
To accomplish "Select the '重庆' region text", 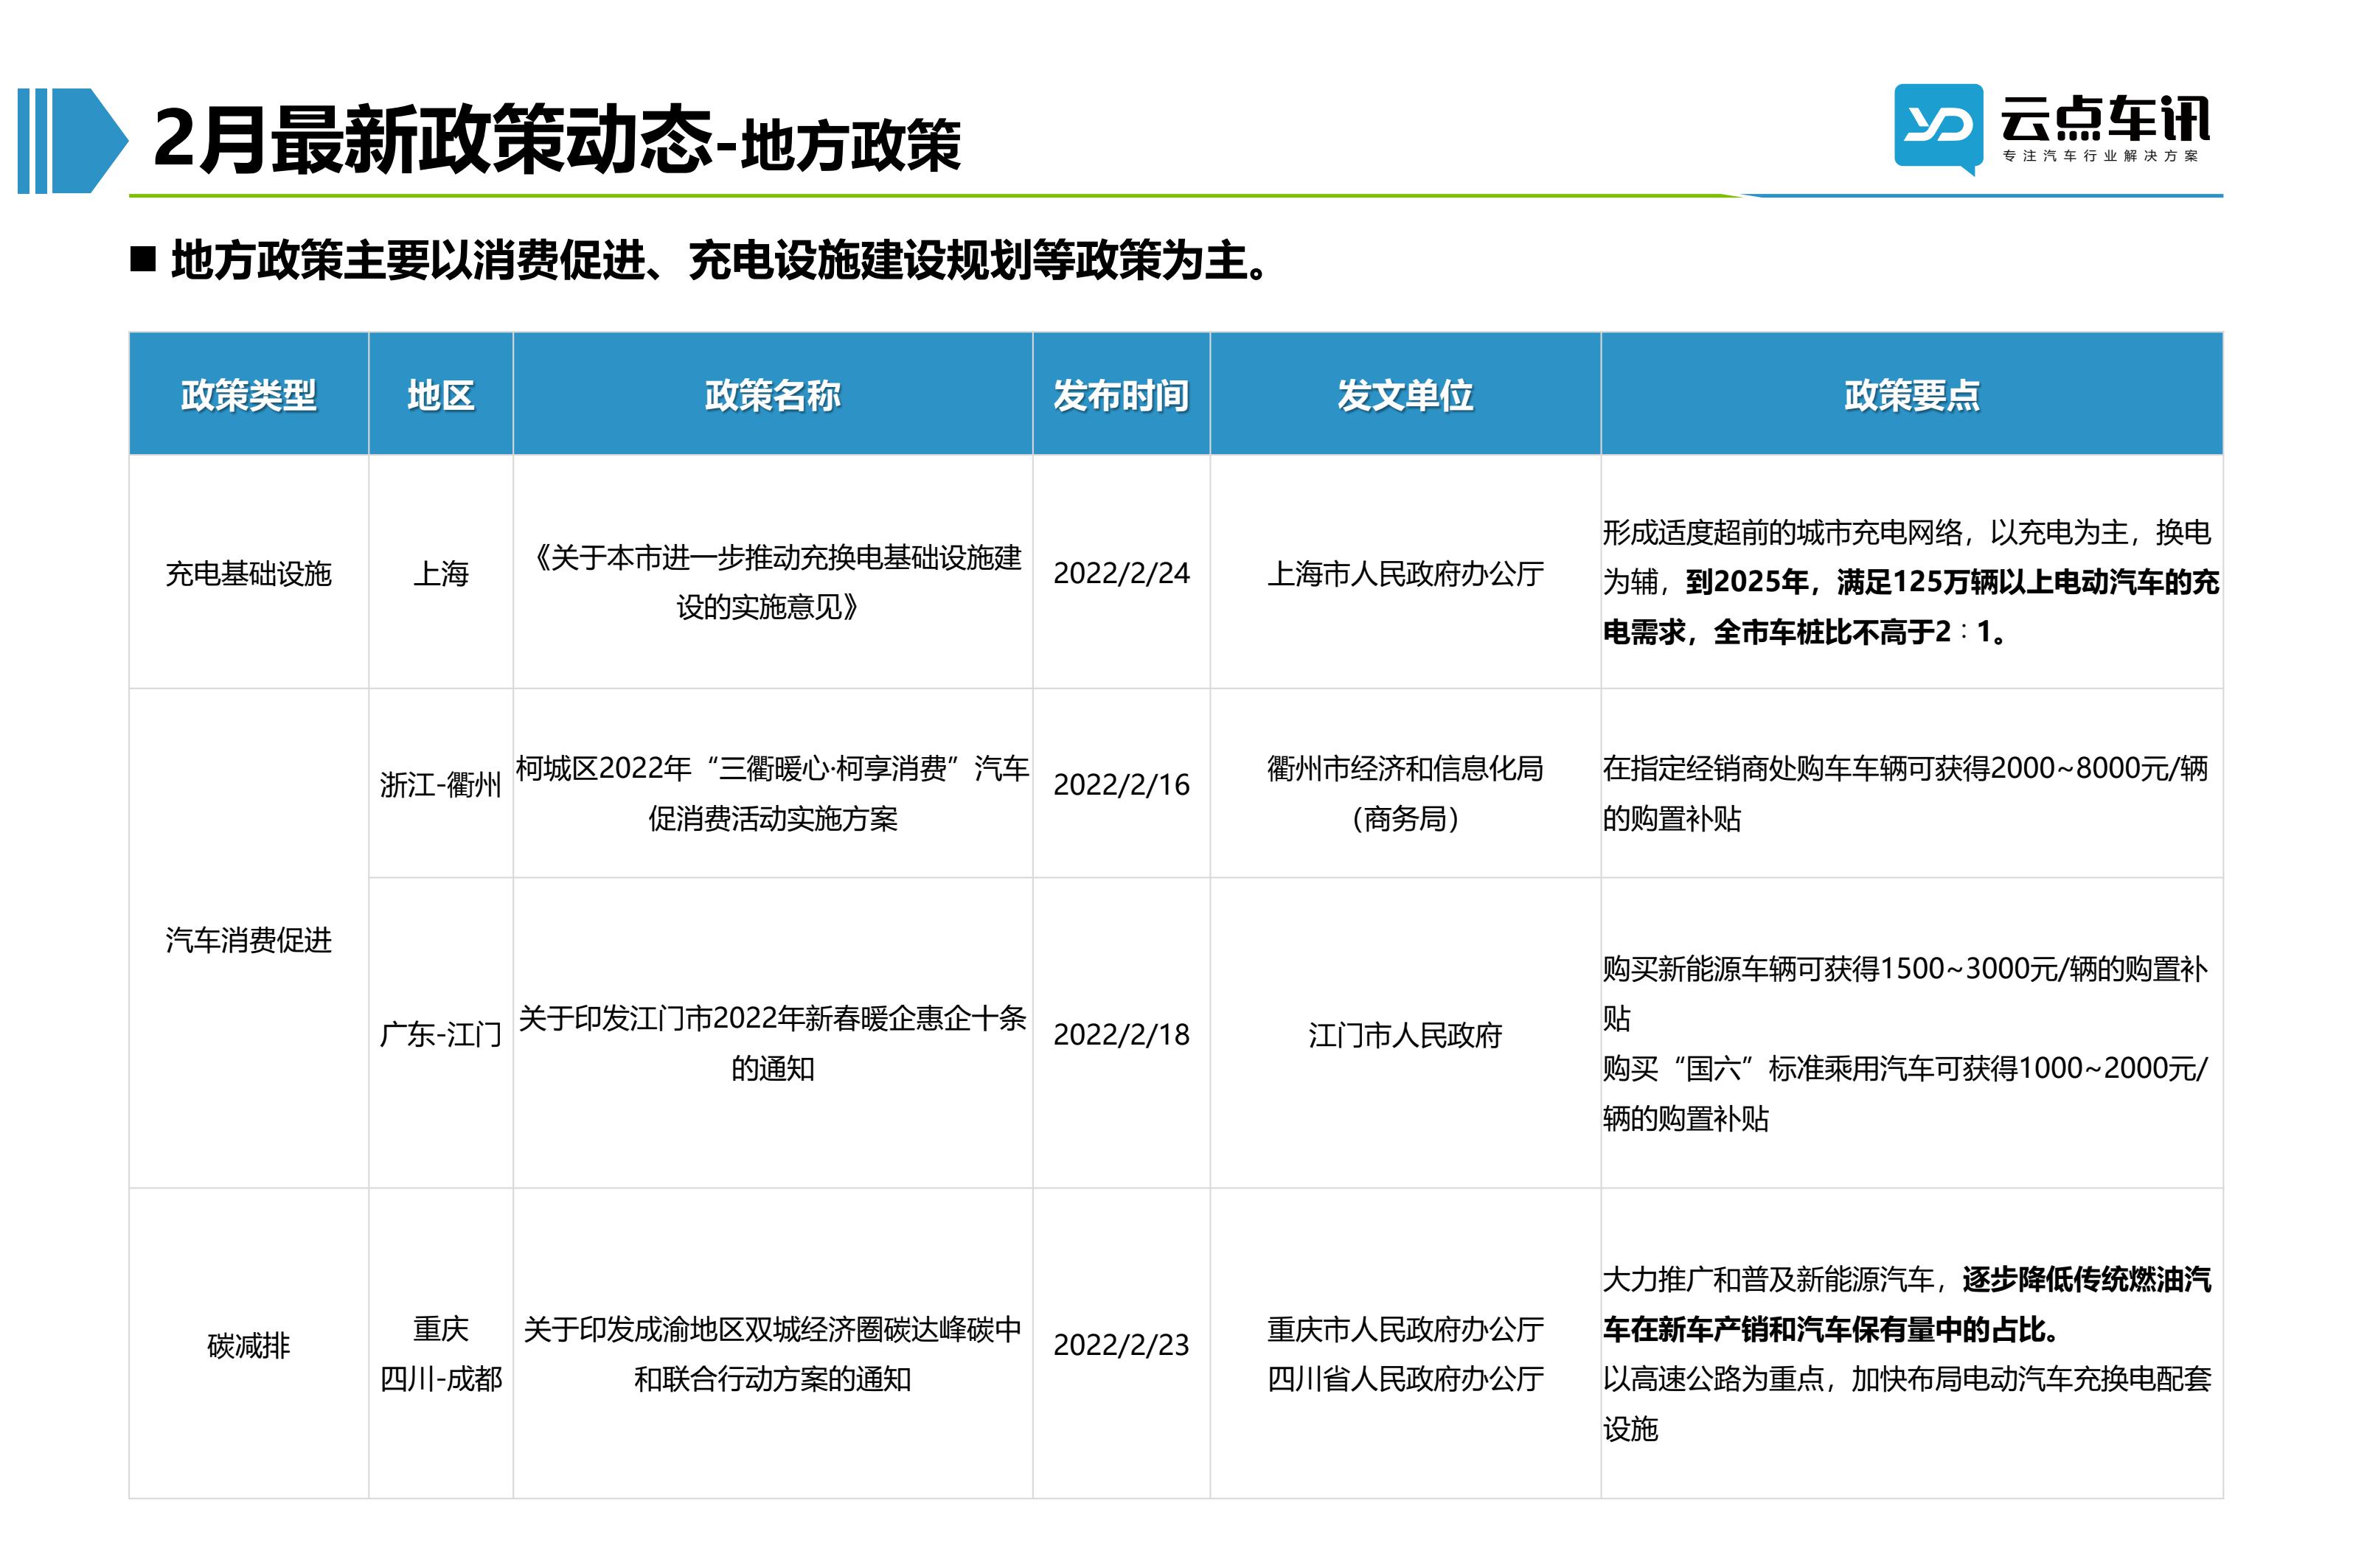I will (x=440, y=1329).
